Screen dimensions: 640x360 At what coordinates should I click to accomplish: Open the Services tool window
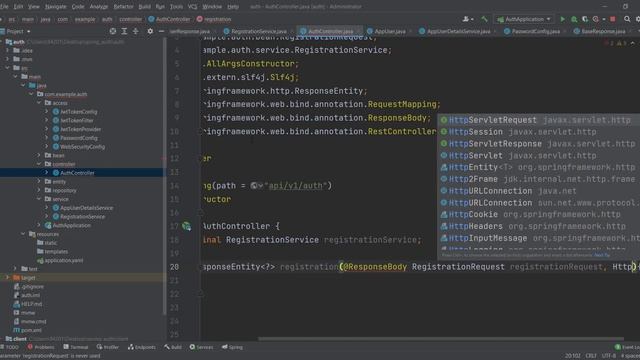pos(201,347)
